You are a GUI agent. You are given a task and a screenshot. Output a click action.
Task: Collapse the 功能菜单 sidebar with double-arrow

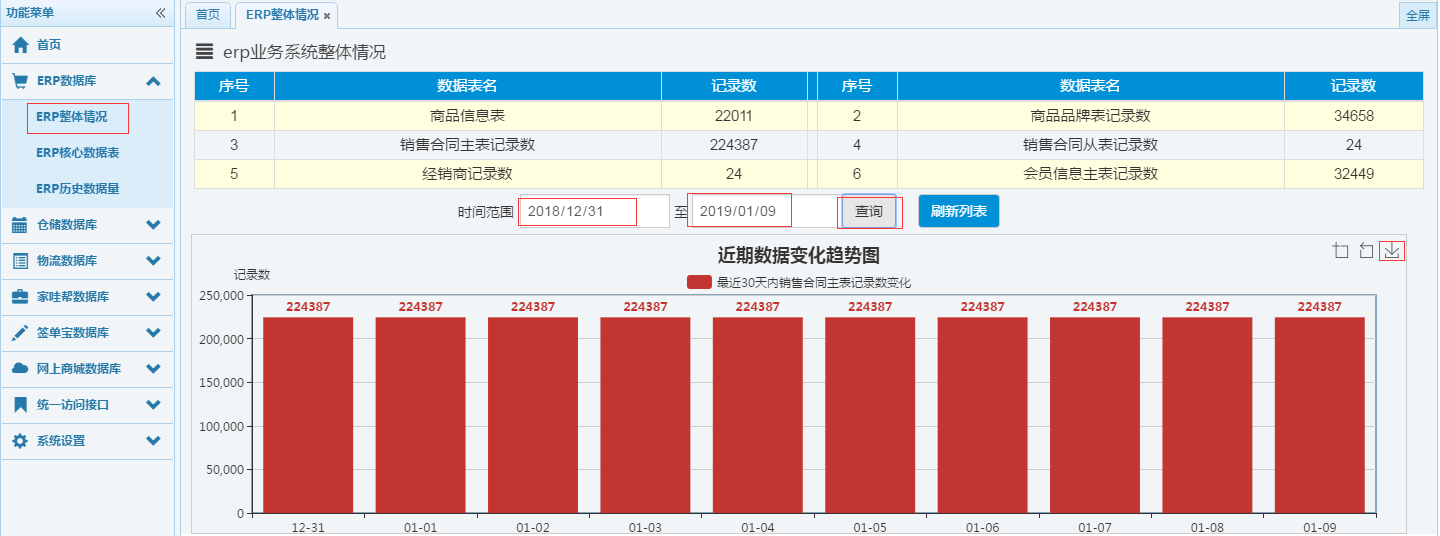(160, 13)
